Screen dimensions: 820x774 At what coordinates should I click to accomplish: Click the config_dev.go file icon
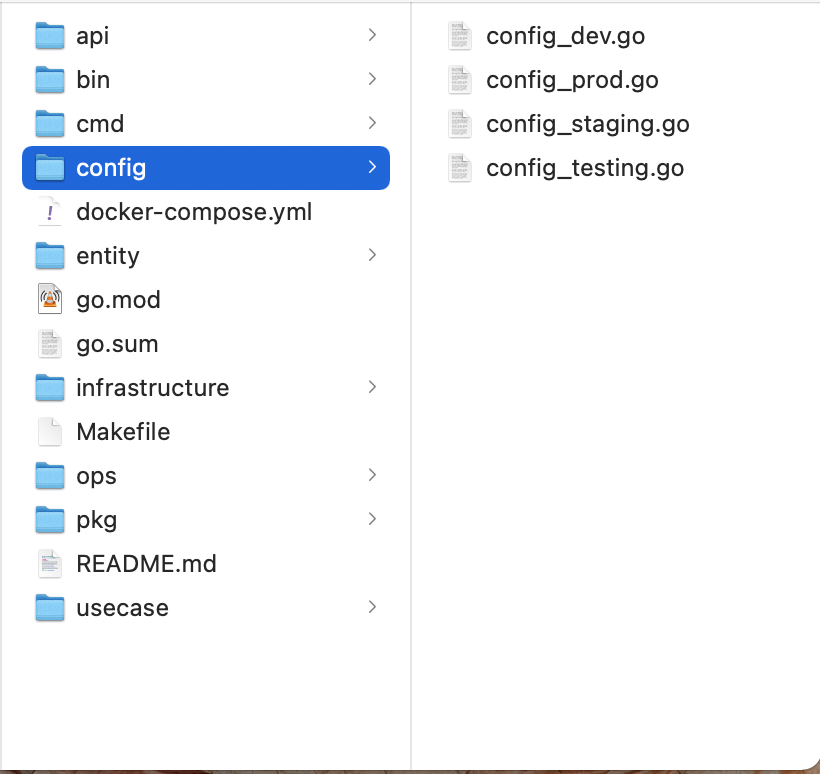460,36
